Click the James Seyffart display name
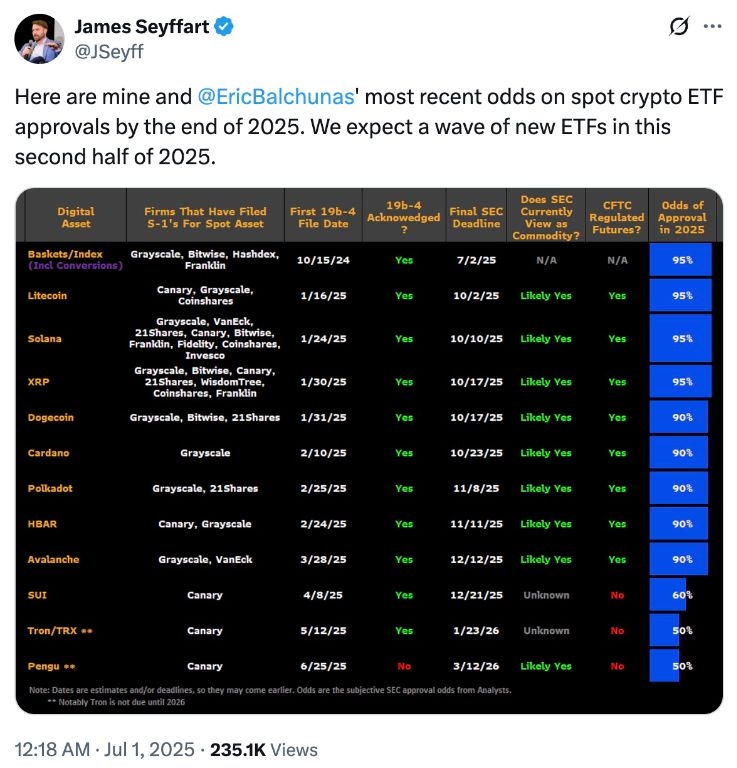Screen dimensions: 737x768 point(142,28)
